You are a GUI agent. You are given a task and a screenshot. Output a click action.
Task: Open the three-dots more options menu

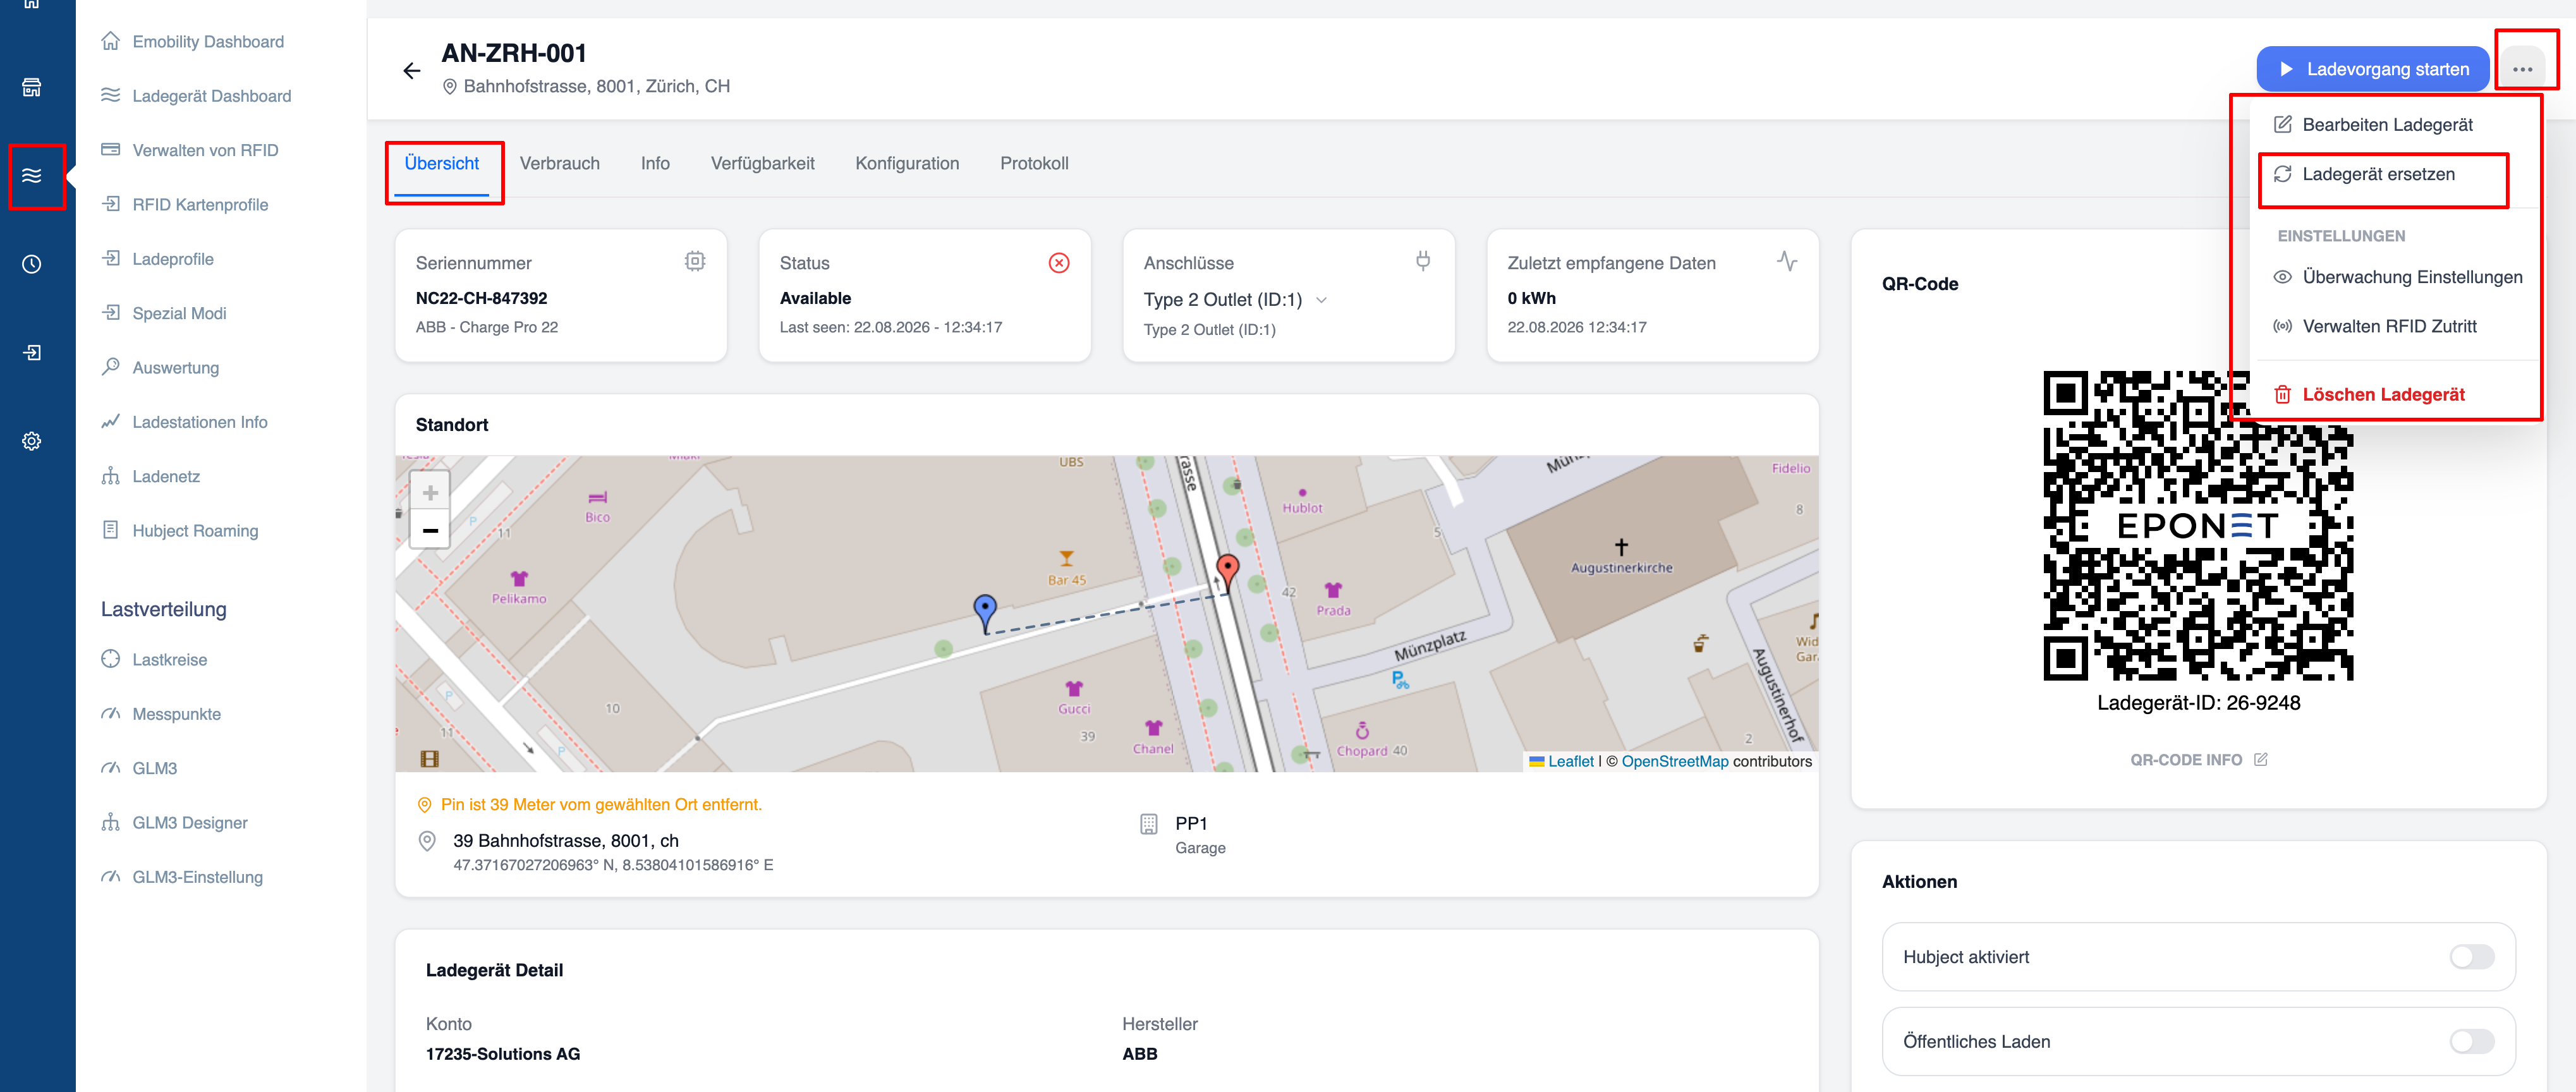(2522, 69)
